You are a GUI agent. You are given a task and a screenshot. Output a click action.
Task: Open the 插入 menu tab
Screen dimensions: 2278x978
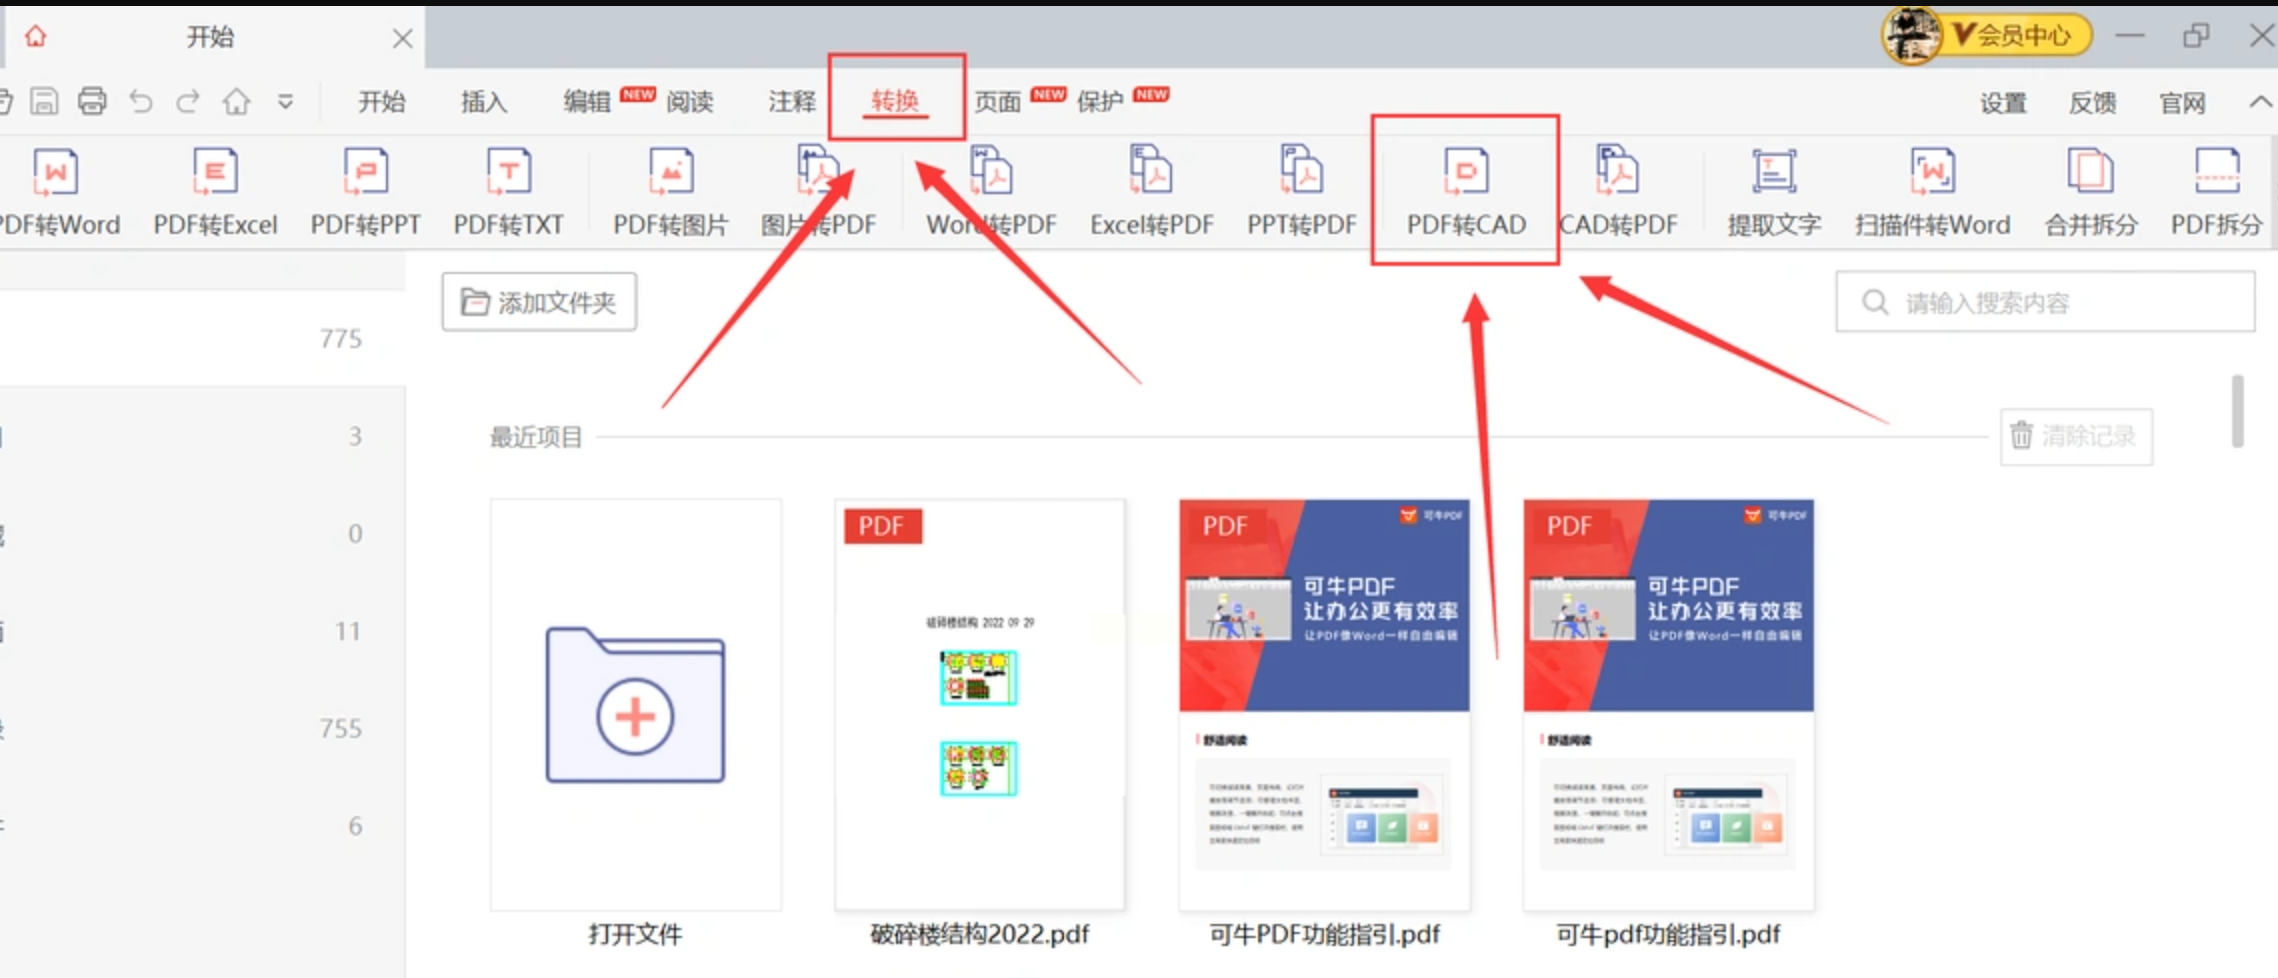[x=484, y=102]
